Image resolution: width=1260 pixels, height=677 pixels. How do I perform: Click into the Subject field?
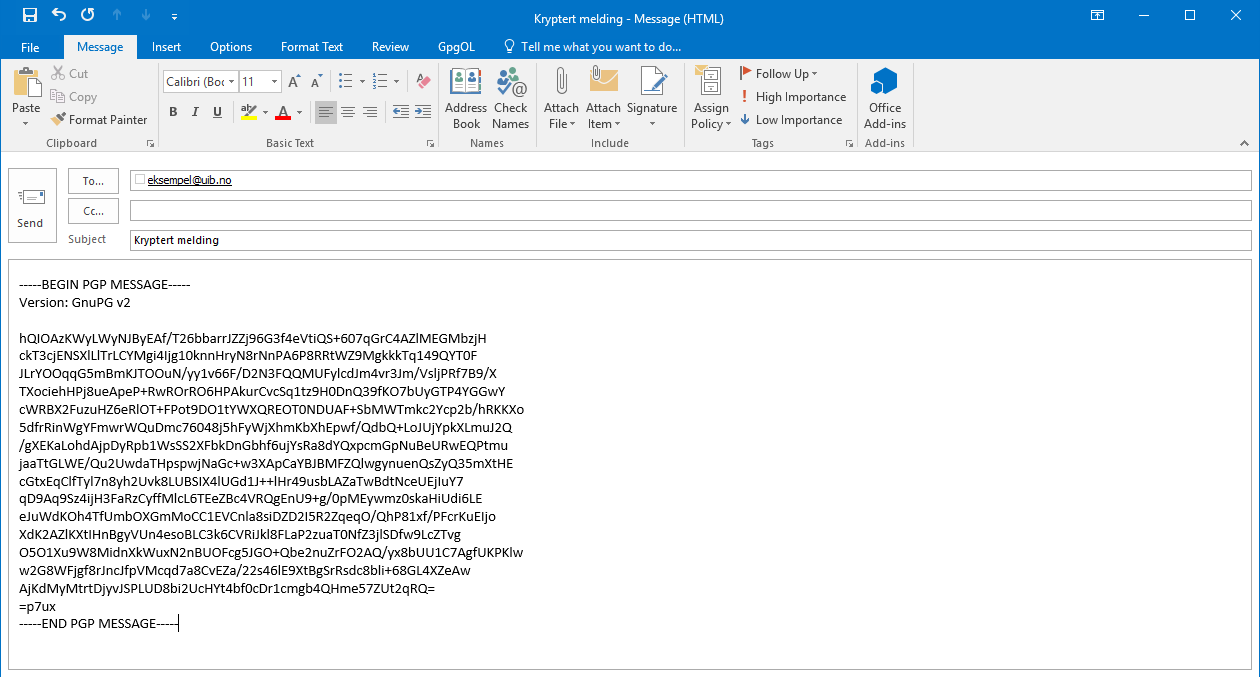(x=690, y=241)
